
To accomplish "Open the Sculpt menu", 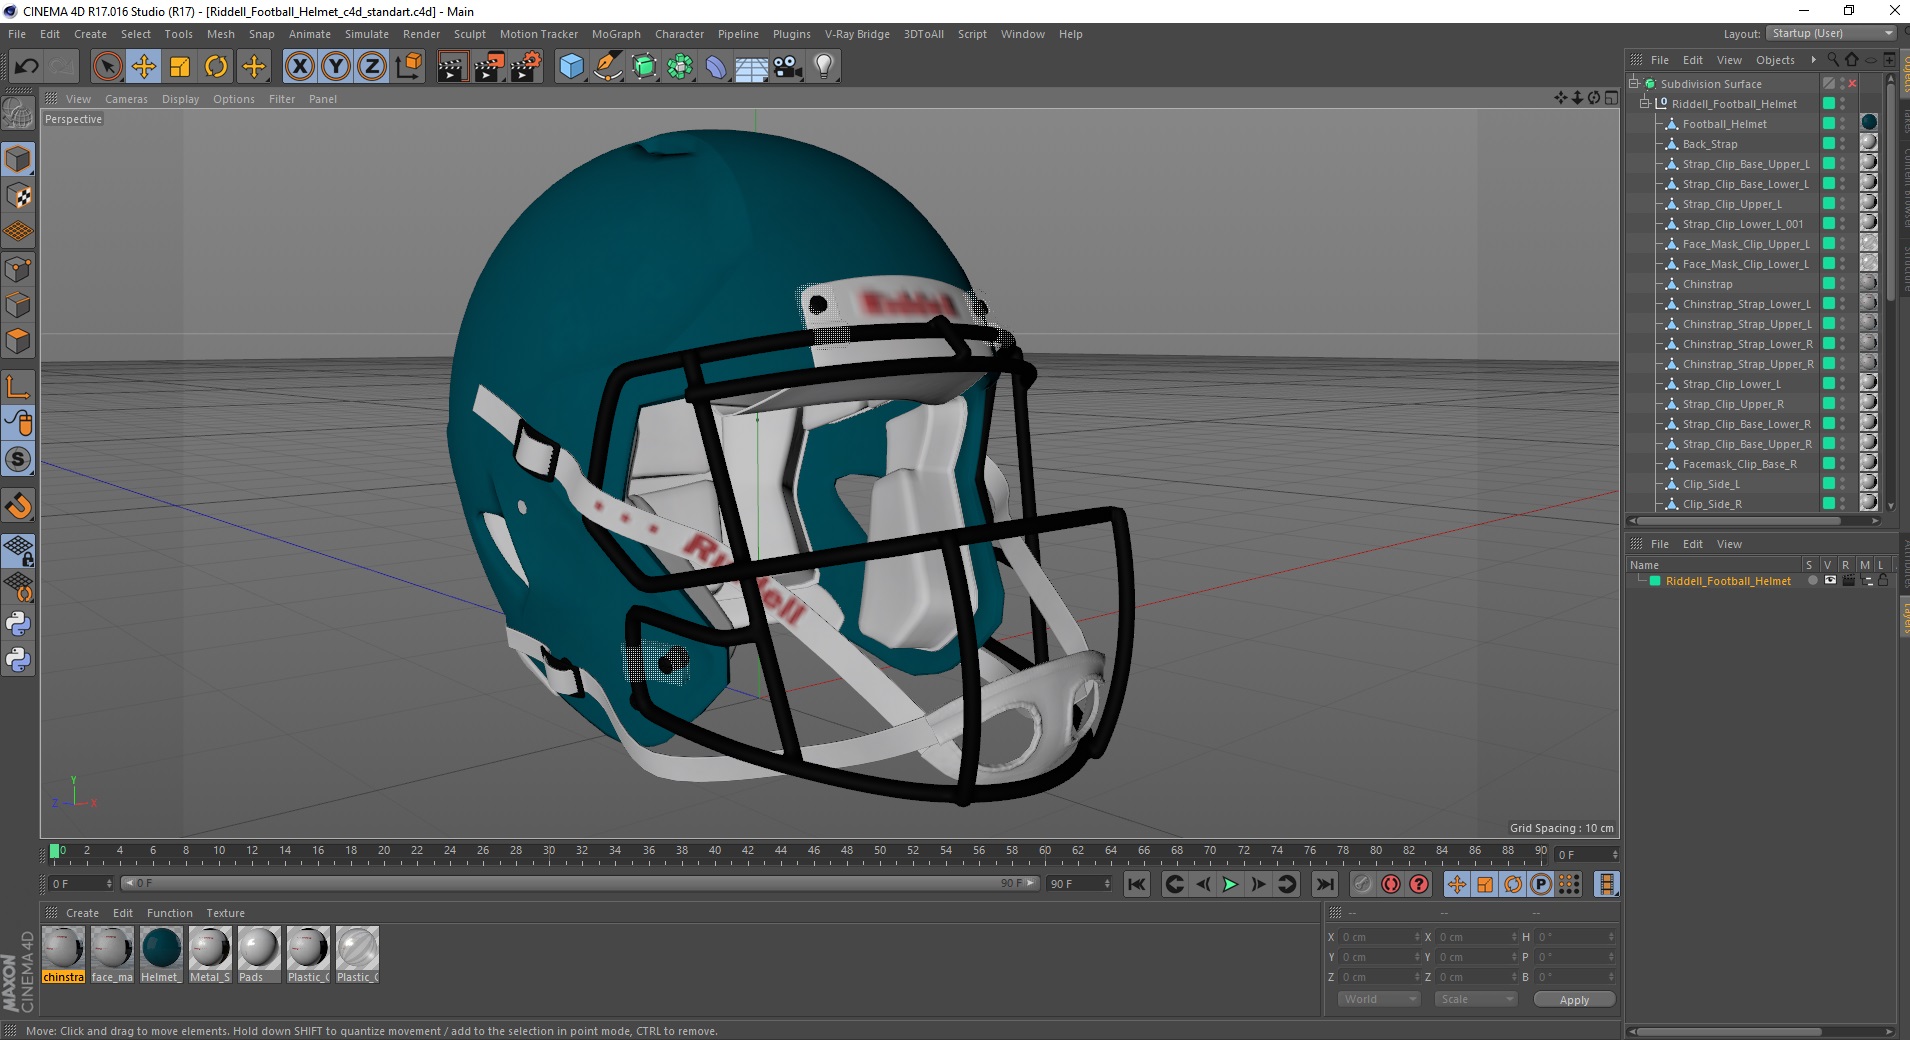I will (469, 34).
